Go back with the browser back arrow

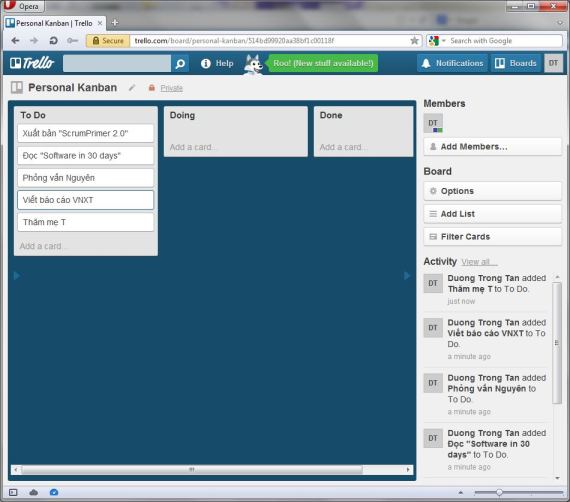click(x=15, y=40)
